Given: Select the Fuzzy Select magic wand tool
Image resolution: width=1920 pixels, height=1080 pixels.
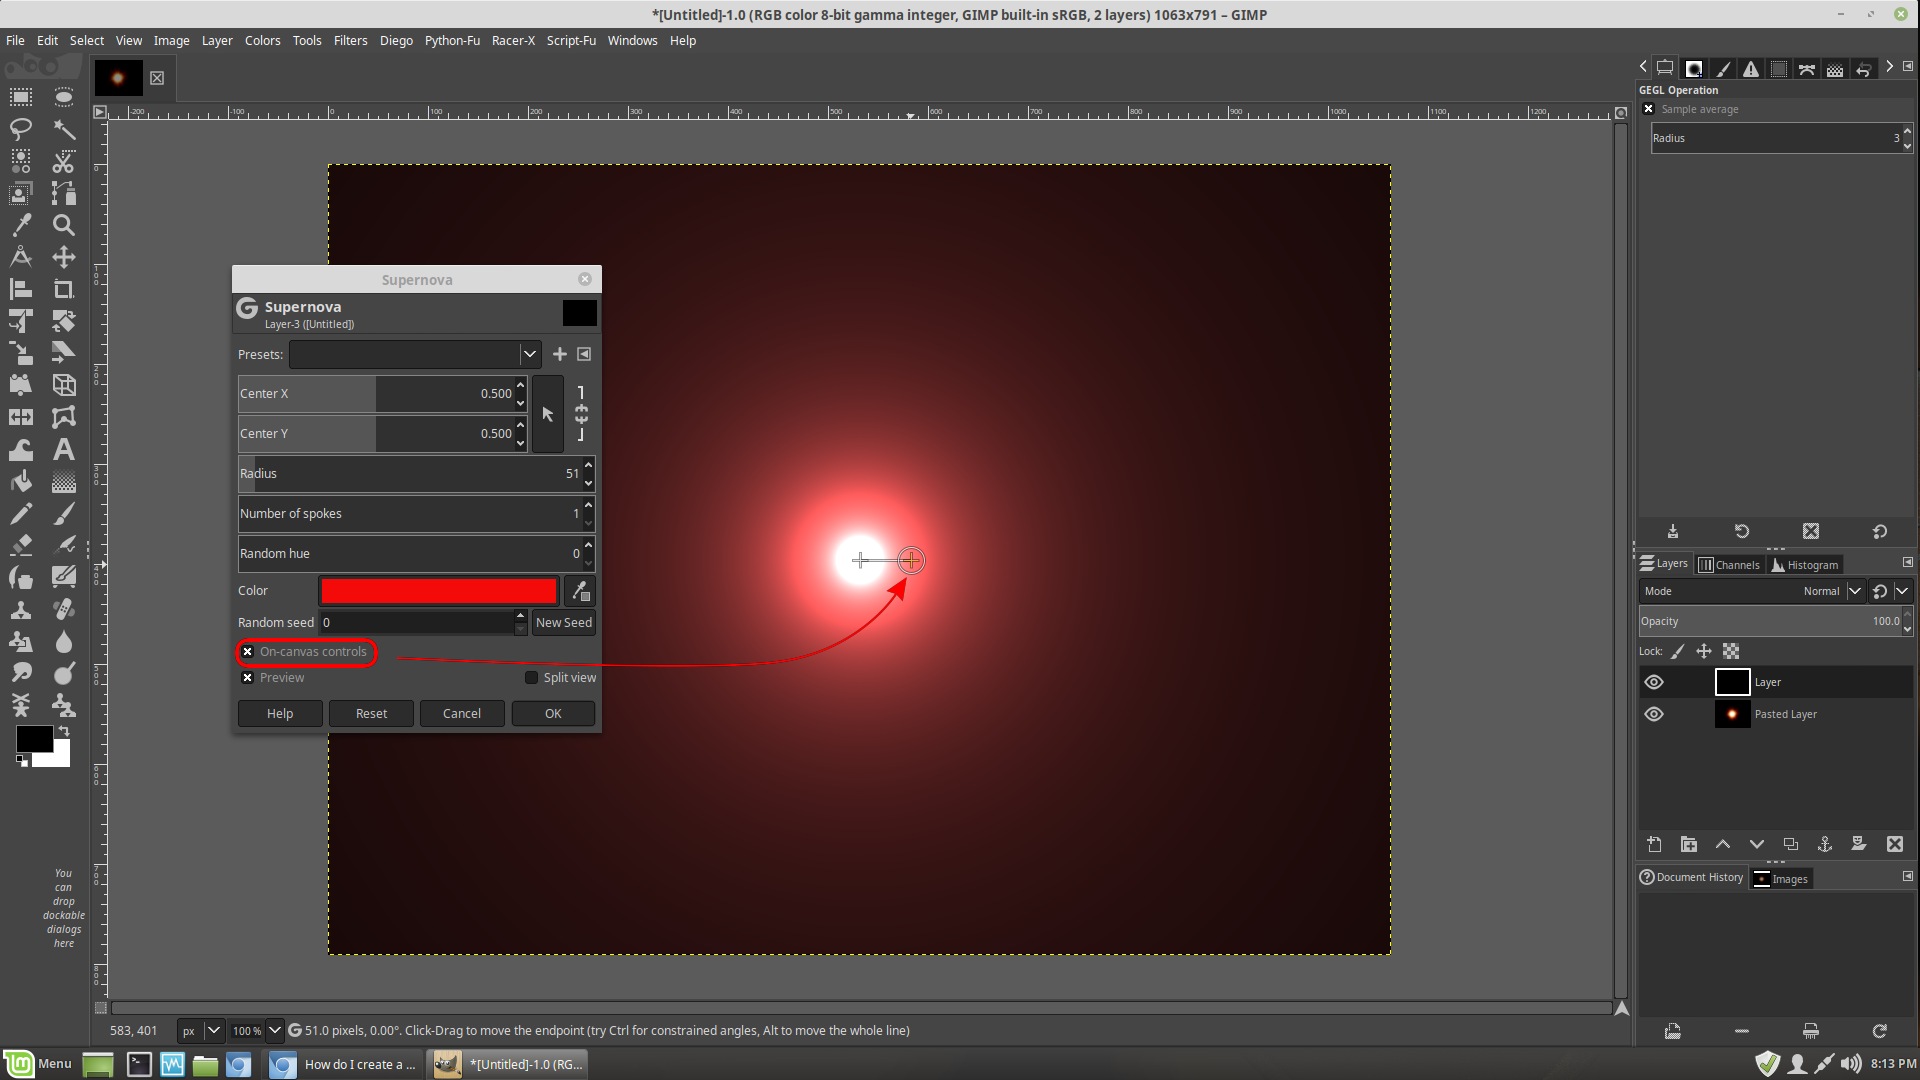Looking at the screenshot, I should pos(64,129).
